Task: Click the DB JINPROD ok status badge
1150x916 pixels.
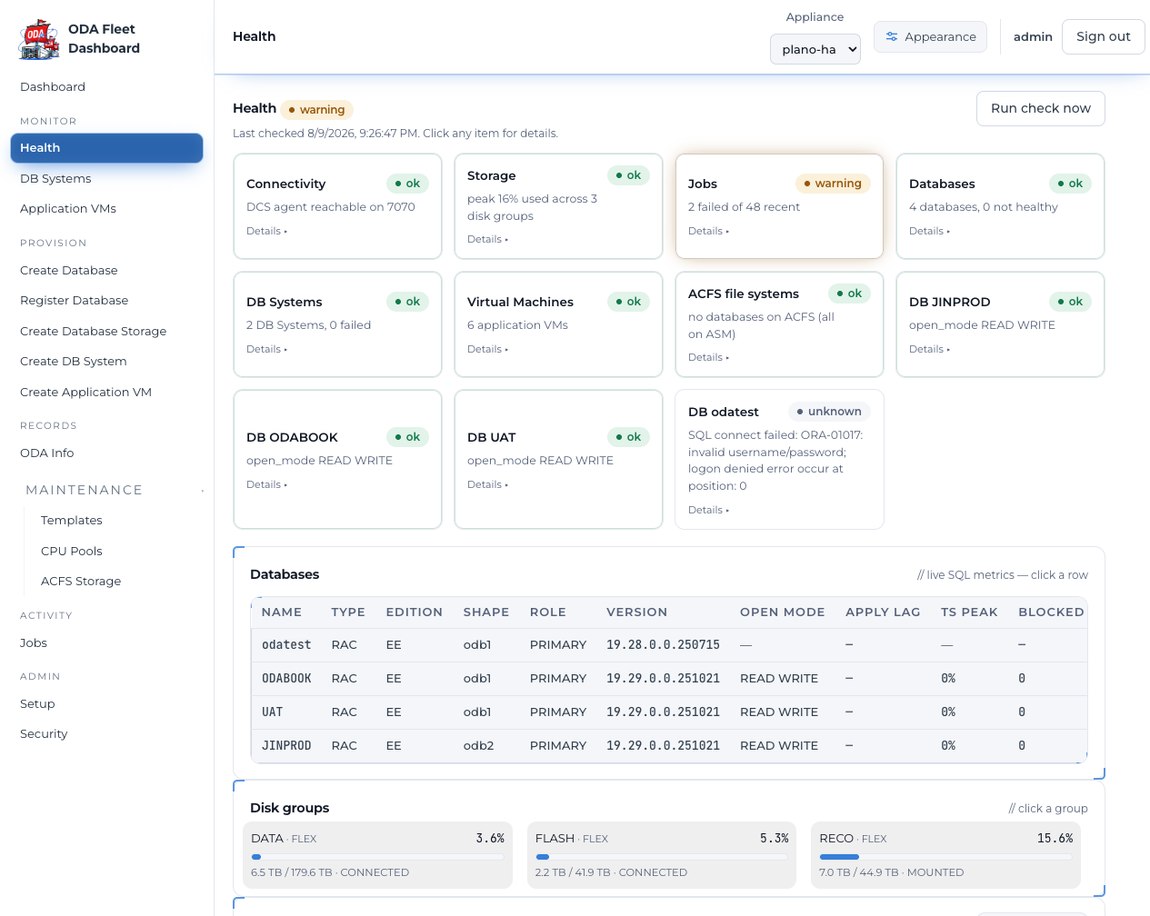Action: click(1069, 301)
